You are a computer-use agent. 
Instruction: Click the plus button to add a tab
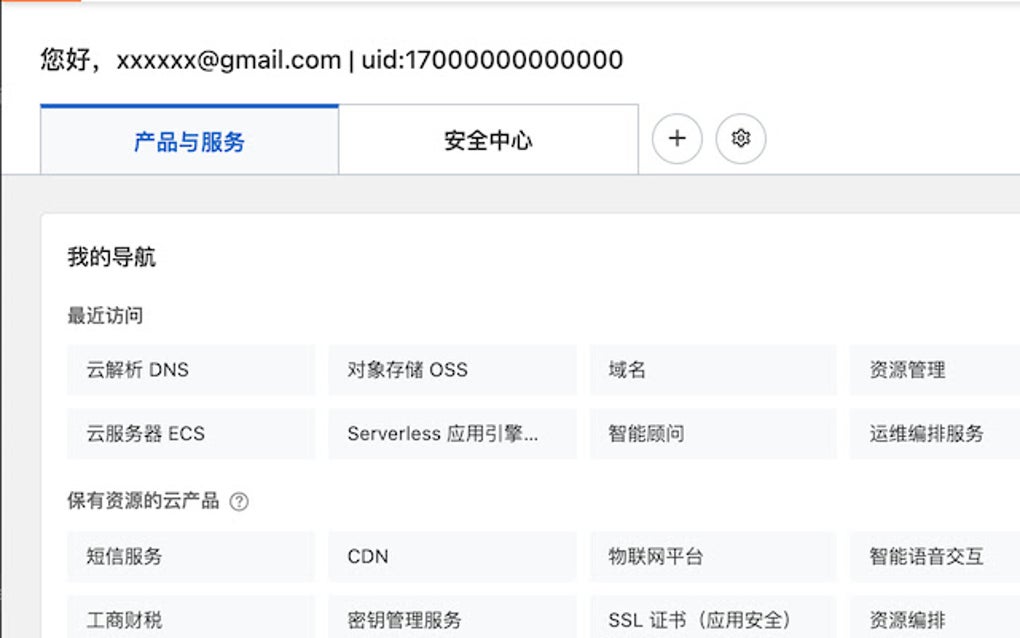click(x=677, y=139)
